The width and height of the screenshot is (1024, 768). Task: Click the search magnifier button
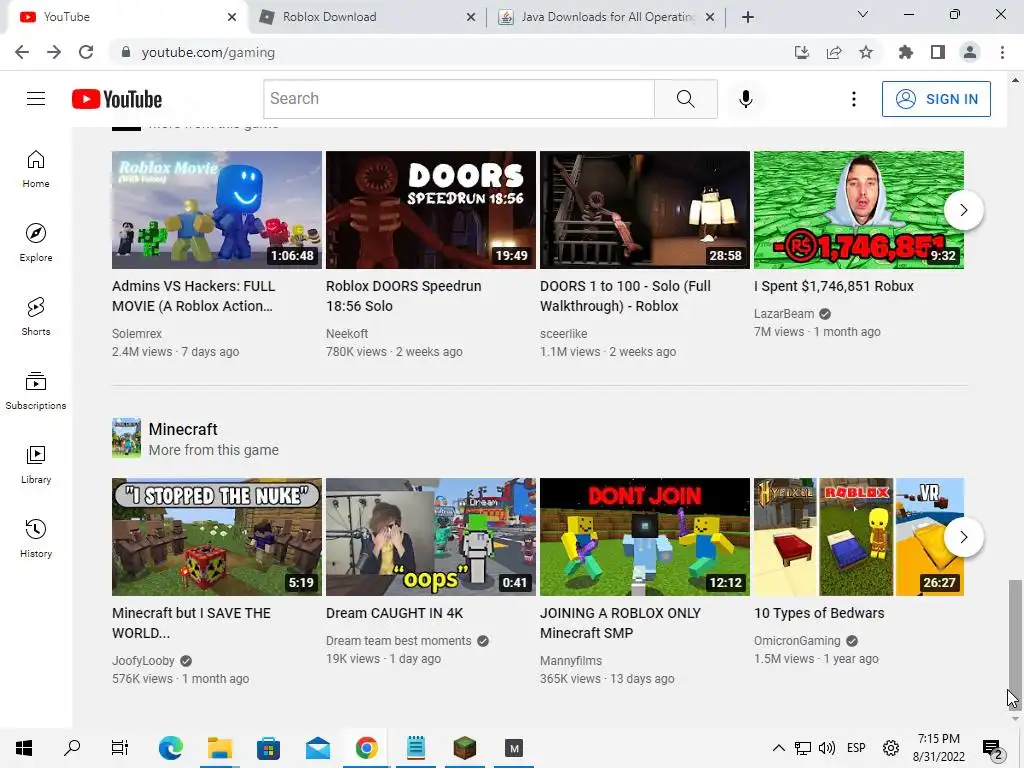(x=686, y=99)
